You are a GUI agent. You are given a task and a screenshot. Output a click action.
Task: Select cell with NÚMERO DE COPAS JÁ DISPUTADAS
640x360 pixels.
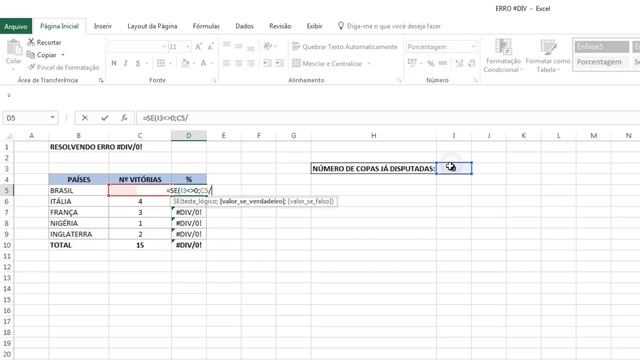point(373,169)
